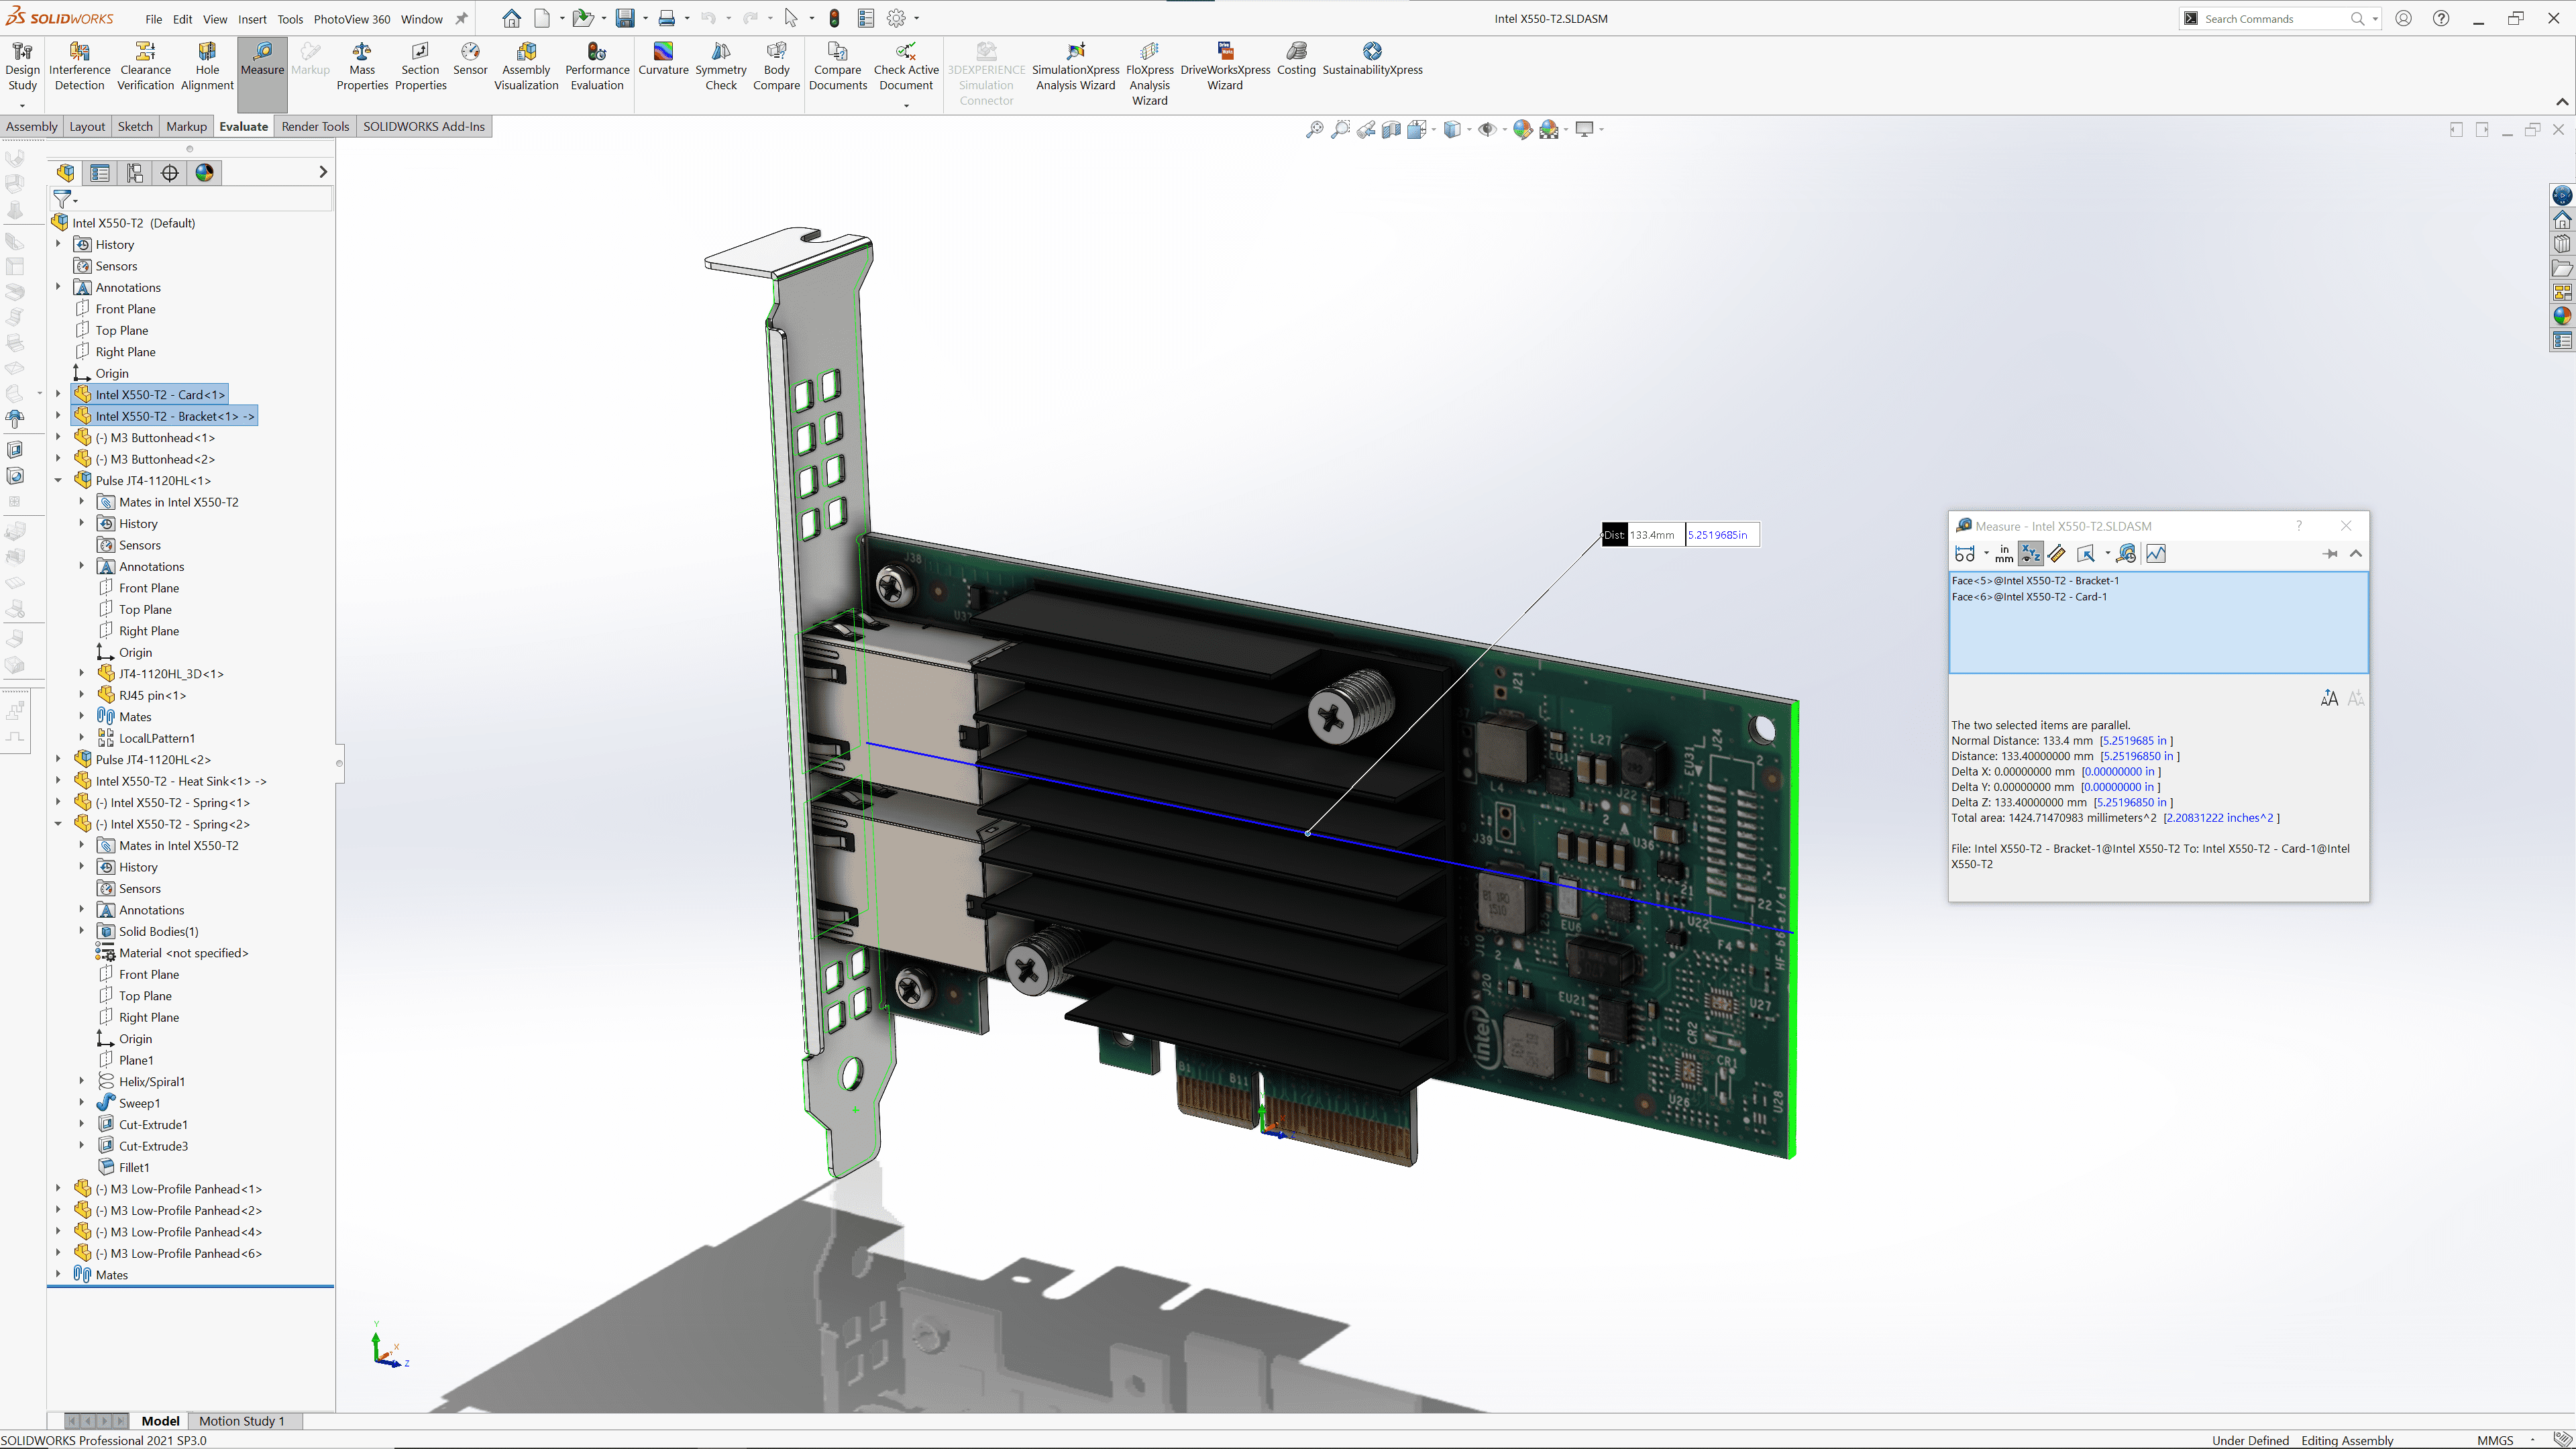Screen dimensions: 2576x1449
Task: Expand Intel X550-T2 - Card<1> tree node
Action: pos(58,394)
